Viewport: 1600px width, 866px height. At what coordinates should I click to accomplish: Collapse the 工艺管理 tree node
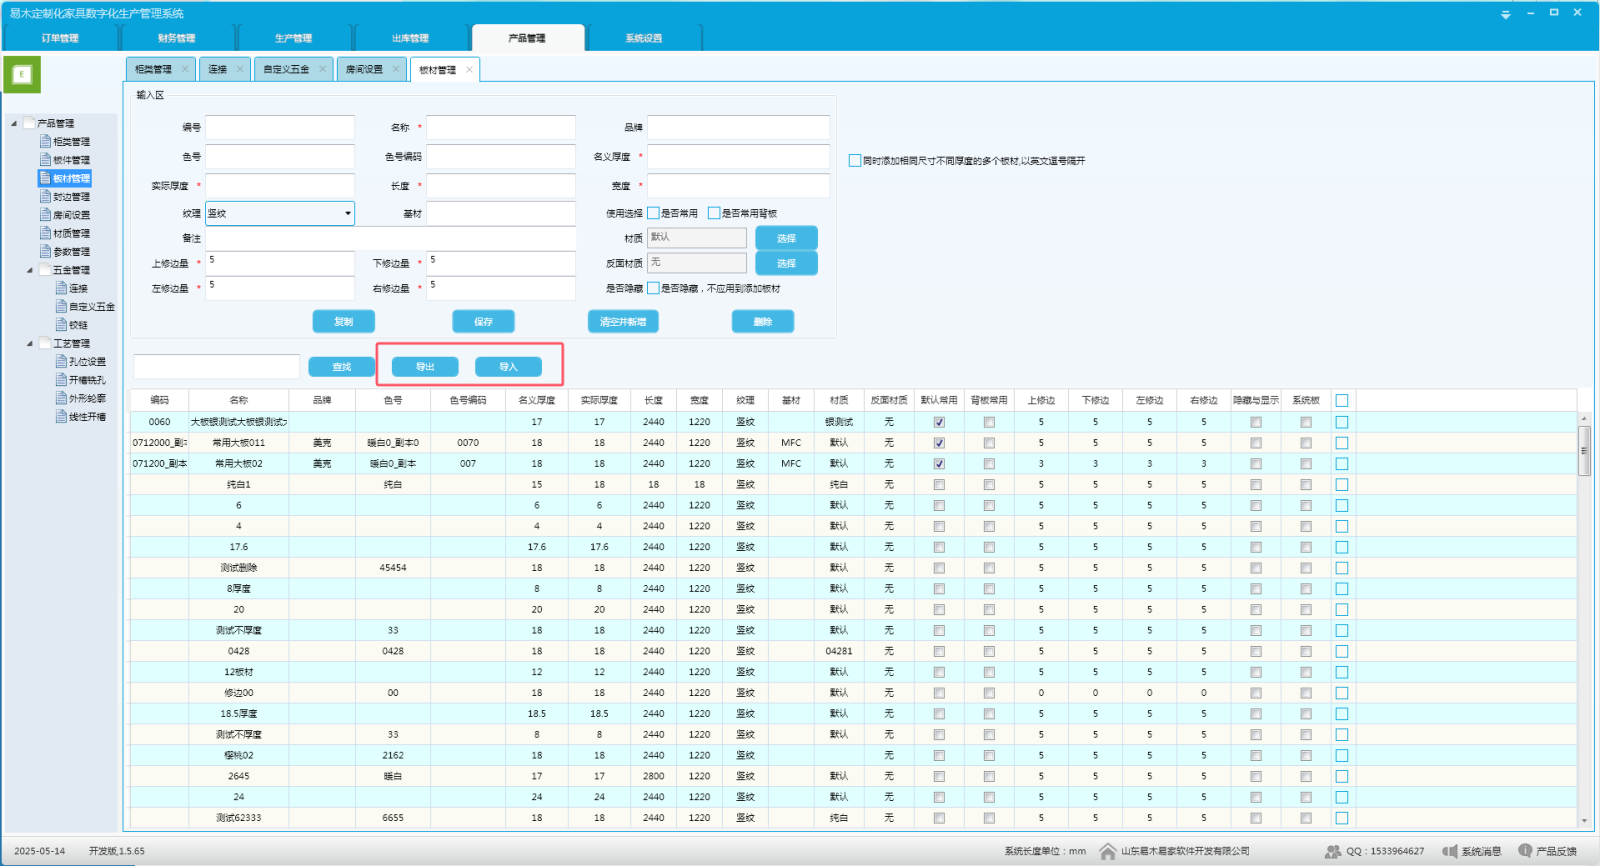tap(29, 343)
